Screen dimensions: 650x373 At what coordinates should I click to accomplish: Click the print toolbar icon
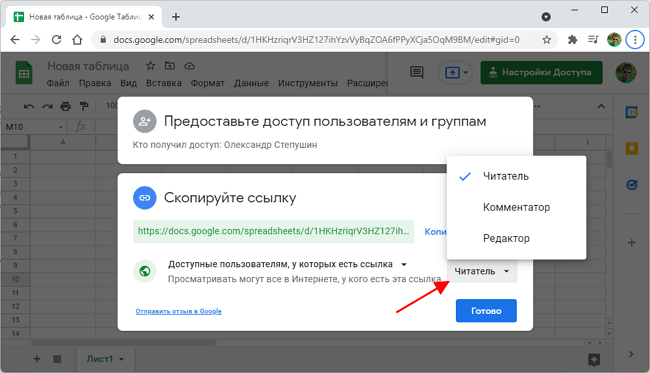(65, 107)
